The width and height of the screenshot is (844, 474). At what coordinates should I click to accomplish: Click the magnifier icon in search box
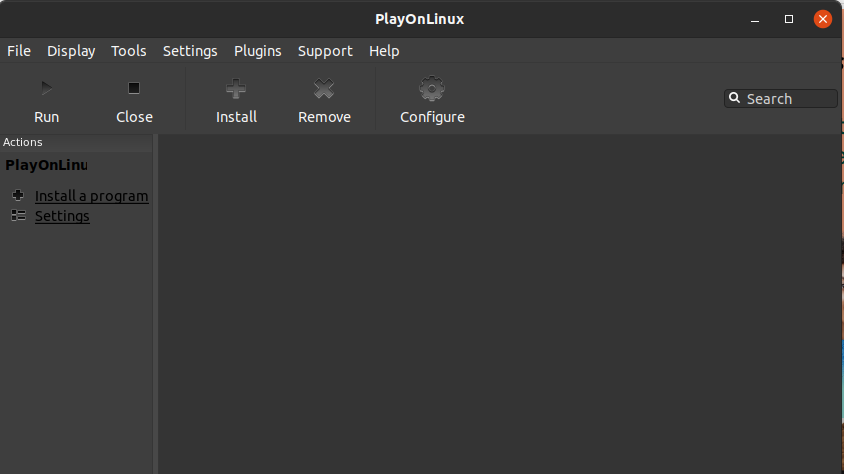735,98
